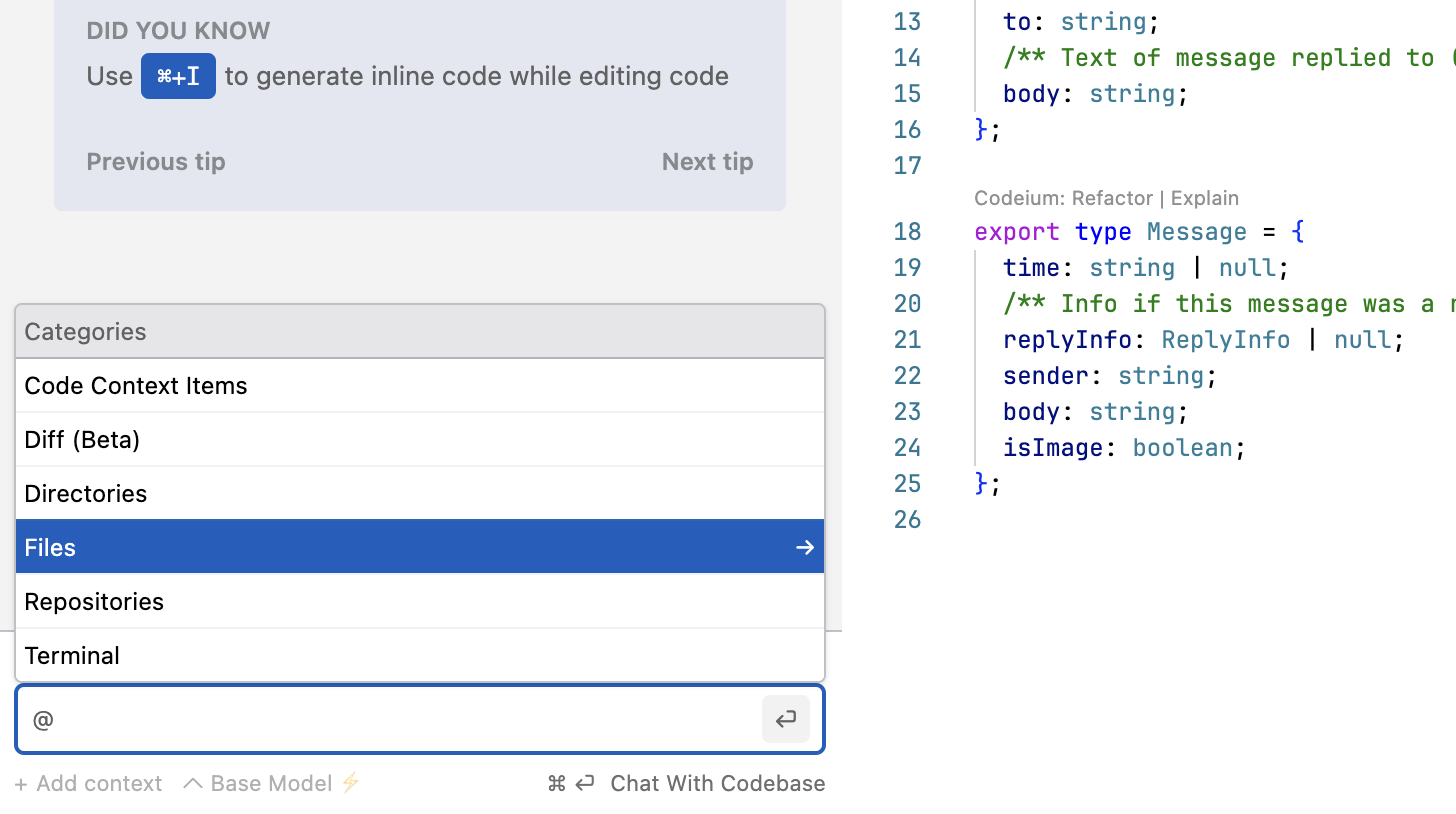Select the Directories category
This screenshot has height=814, width=1456.
tap(86, 494)
